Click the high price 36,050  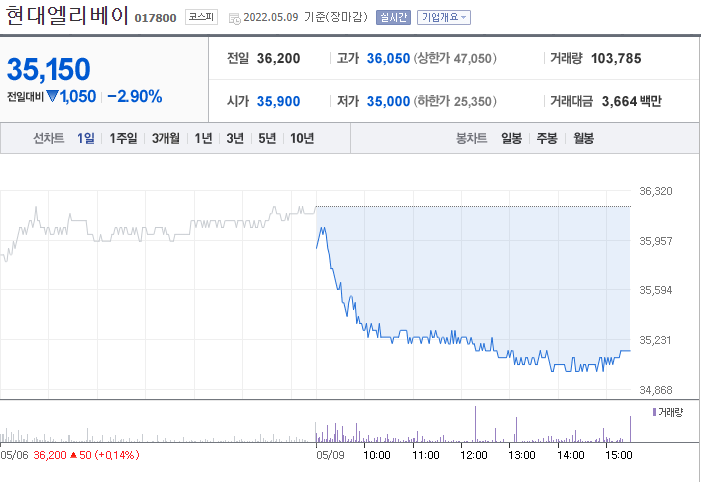point(388,58)
